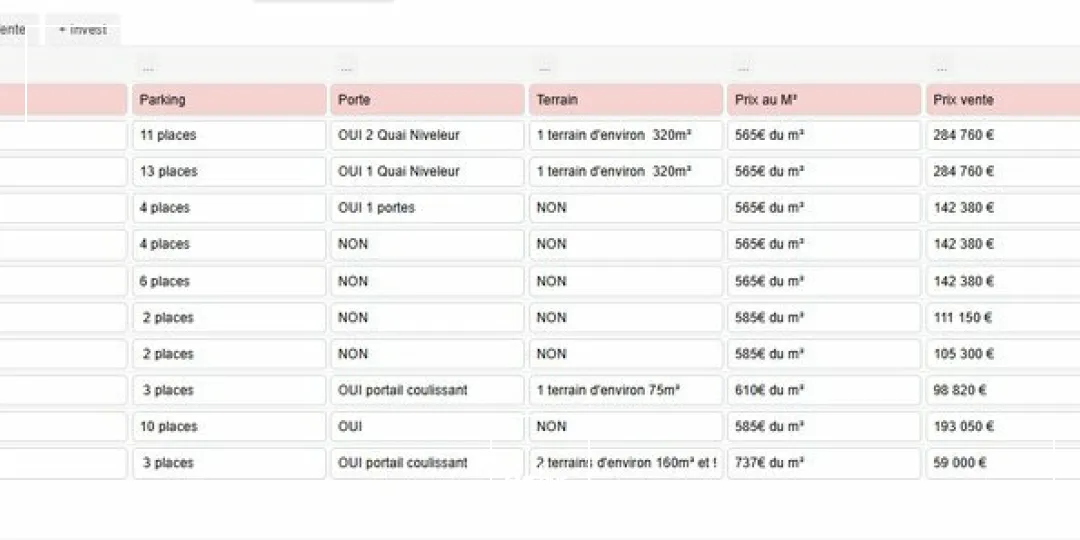Select the Prix au M² column header
Screen dimensions: 1080x540
coord(824,100)
